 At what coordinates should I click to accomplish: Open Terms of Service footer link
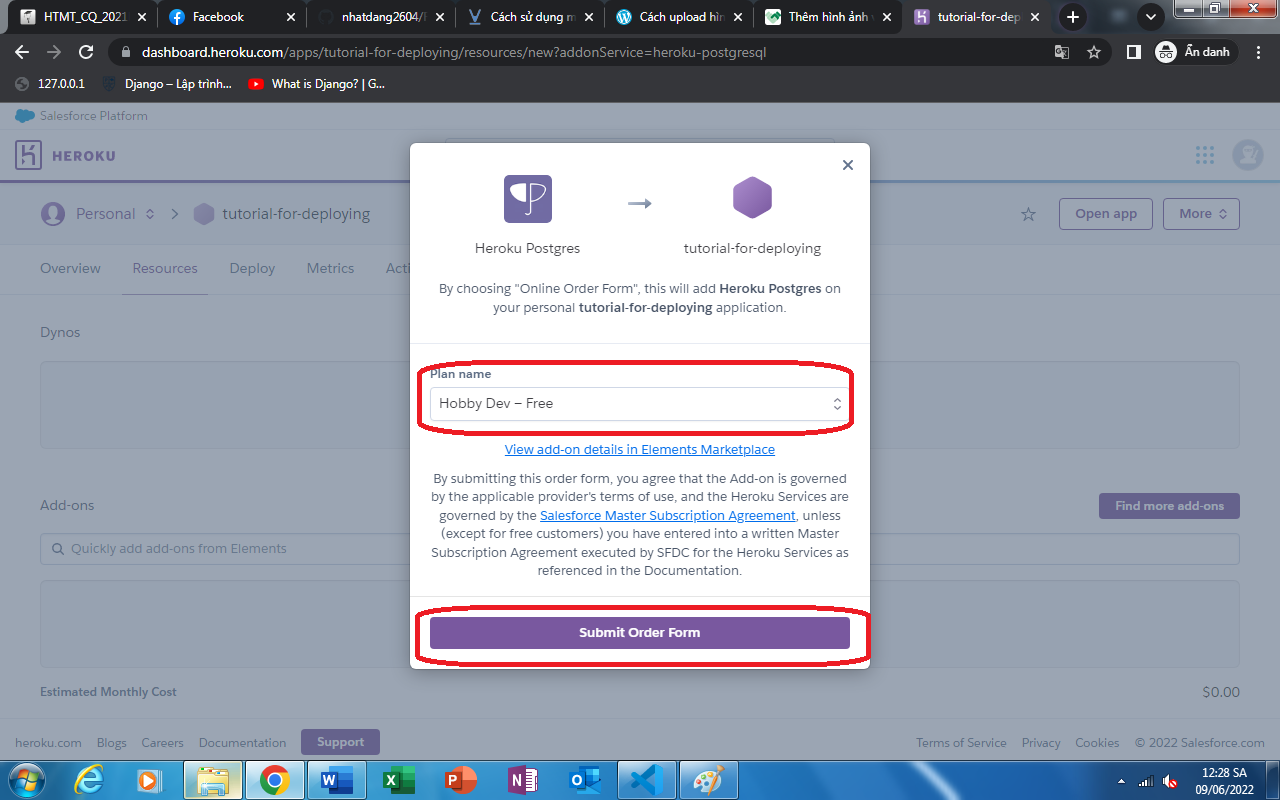[x=961, y=743]
